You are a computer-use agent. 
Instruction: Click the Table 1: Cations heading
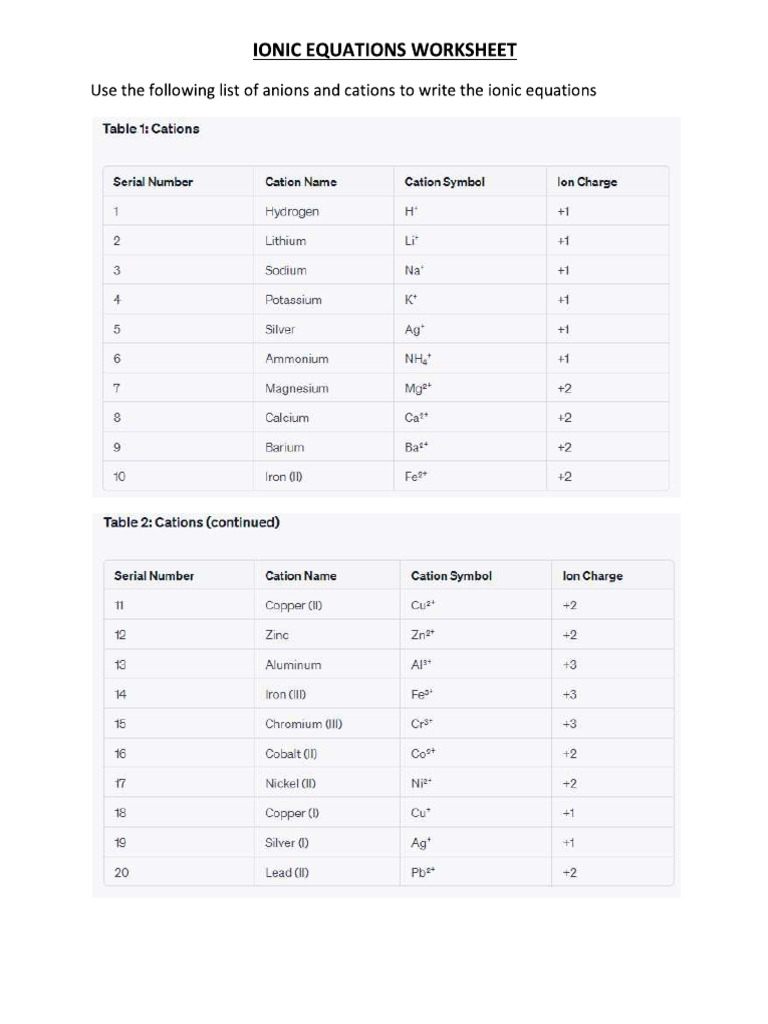pyautogui.click(x=151, y=129)
